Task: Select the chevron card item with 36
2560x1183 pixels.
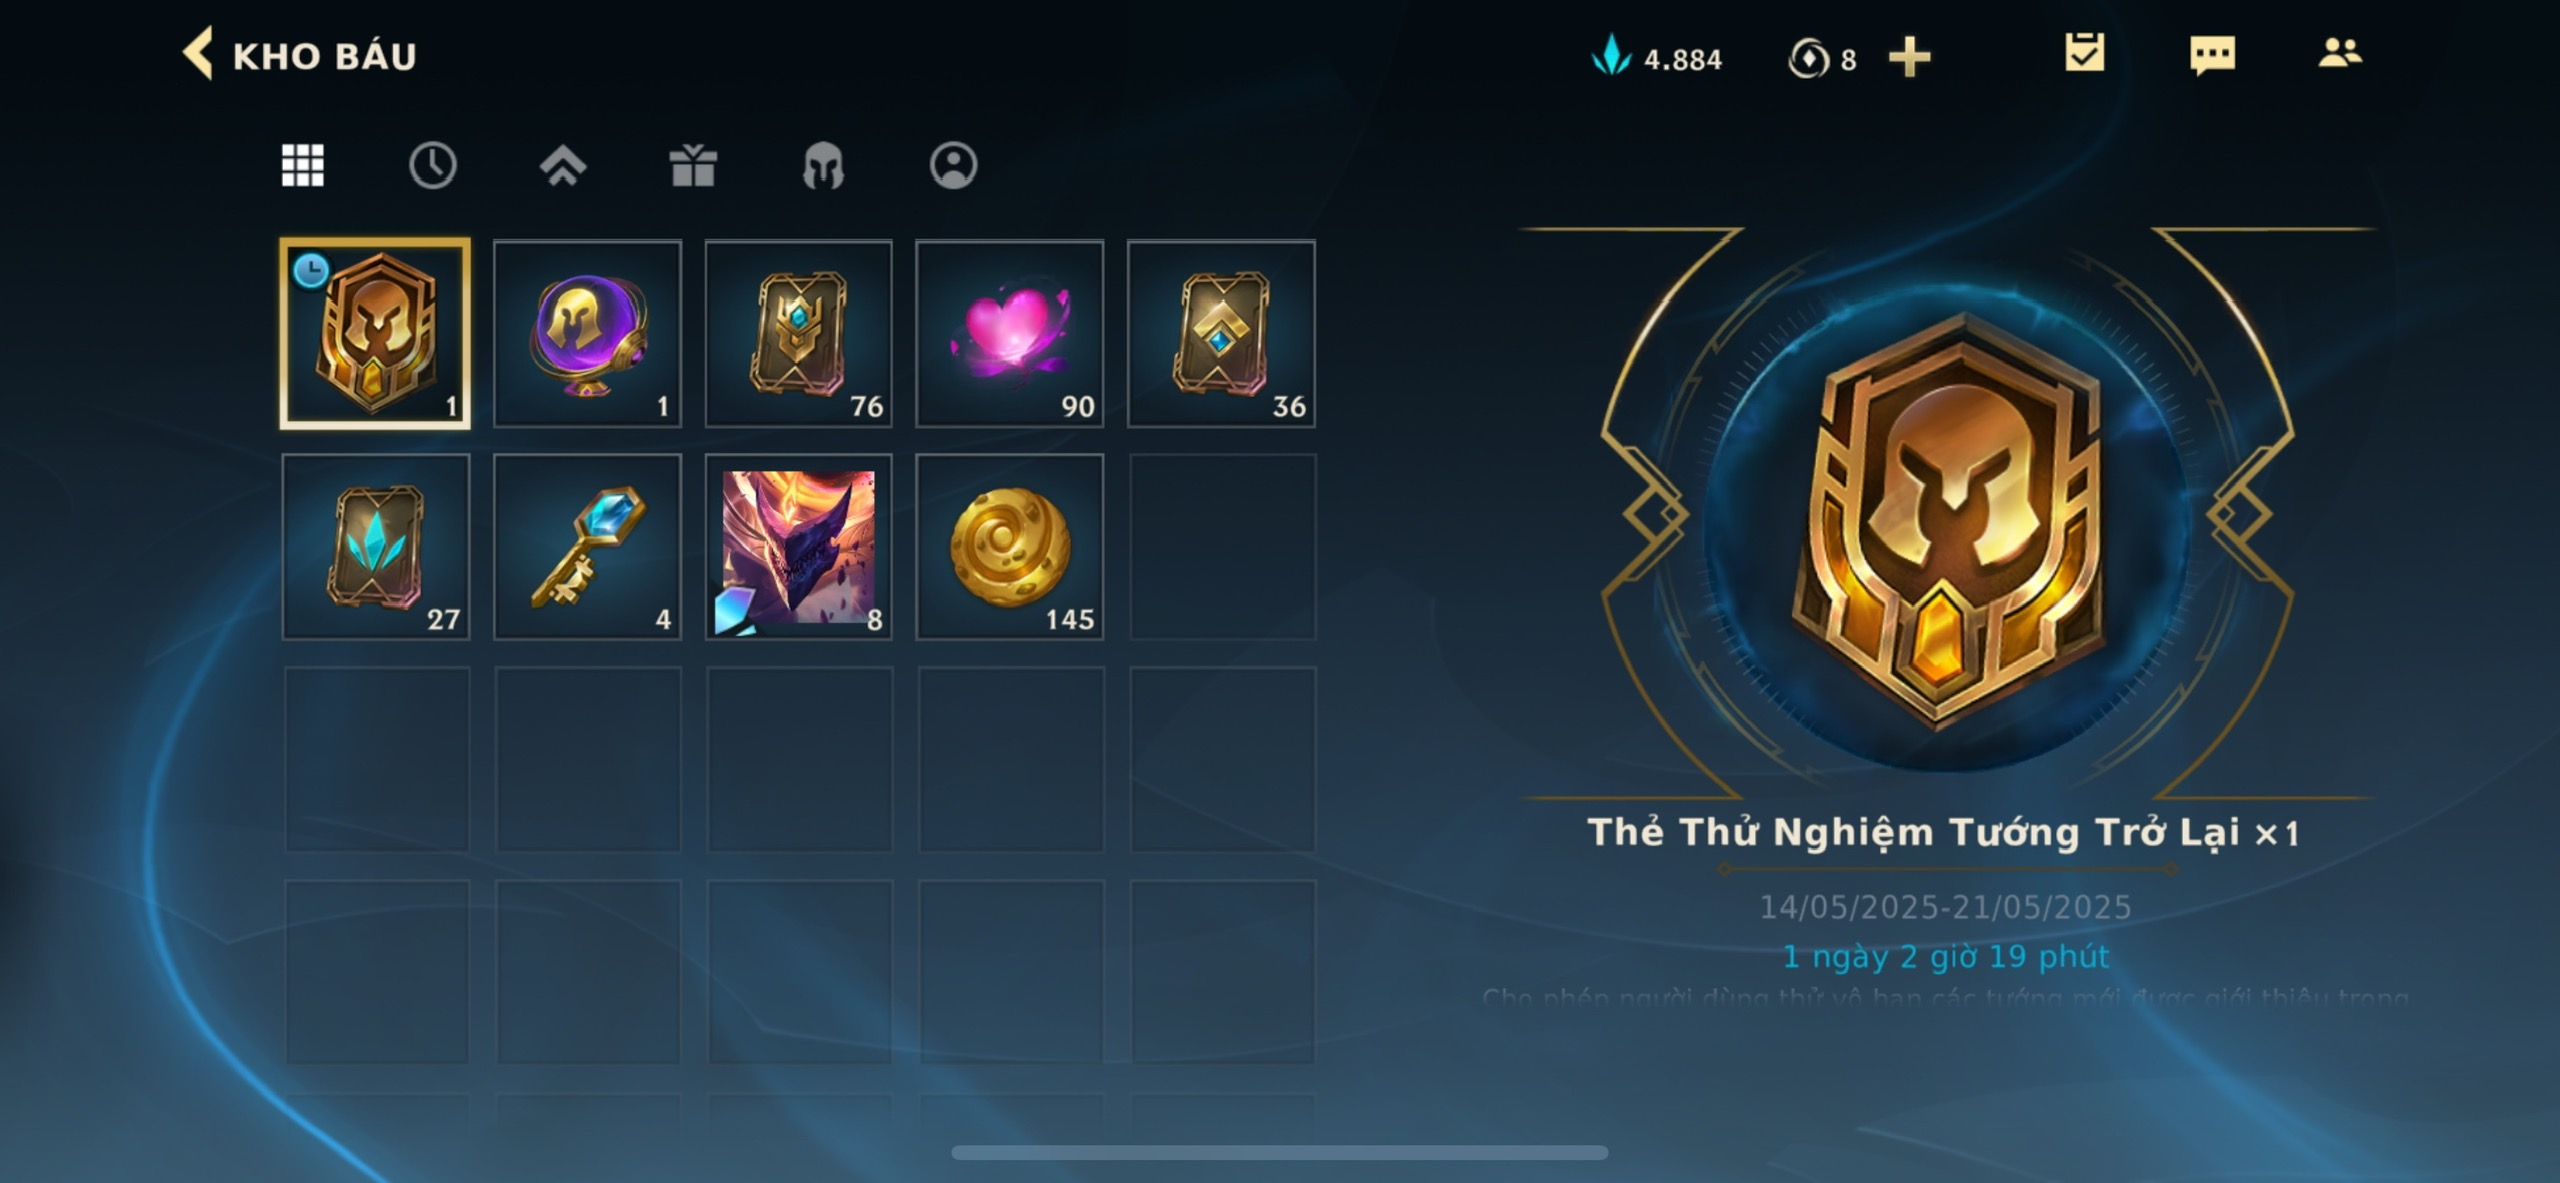Action: [1221, 334]
